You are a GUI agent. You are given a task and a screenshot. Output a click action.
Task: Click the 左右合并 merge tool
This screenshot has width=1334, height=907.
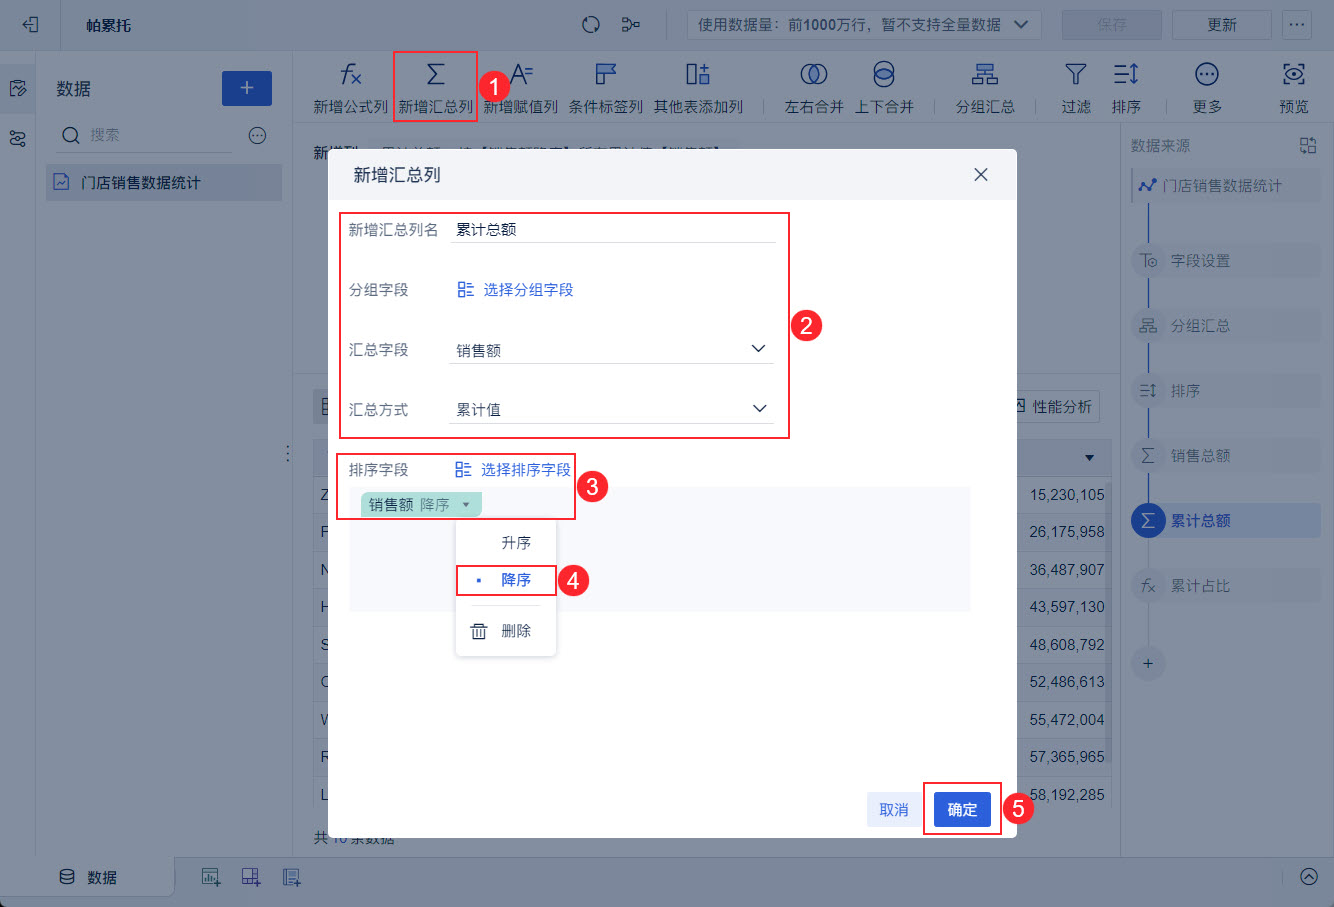coord(814,88)
